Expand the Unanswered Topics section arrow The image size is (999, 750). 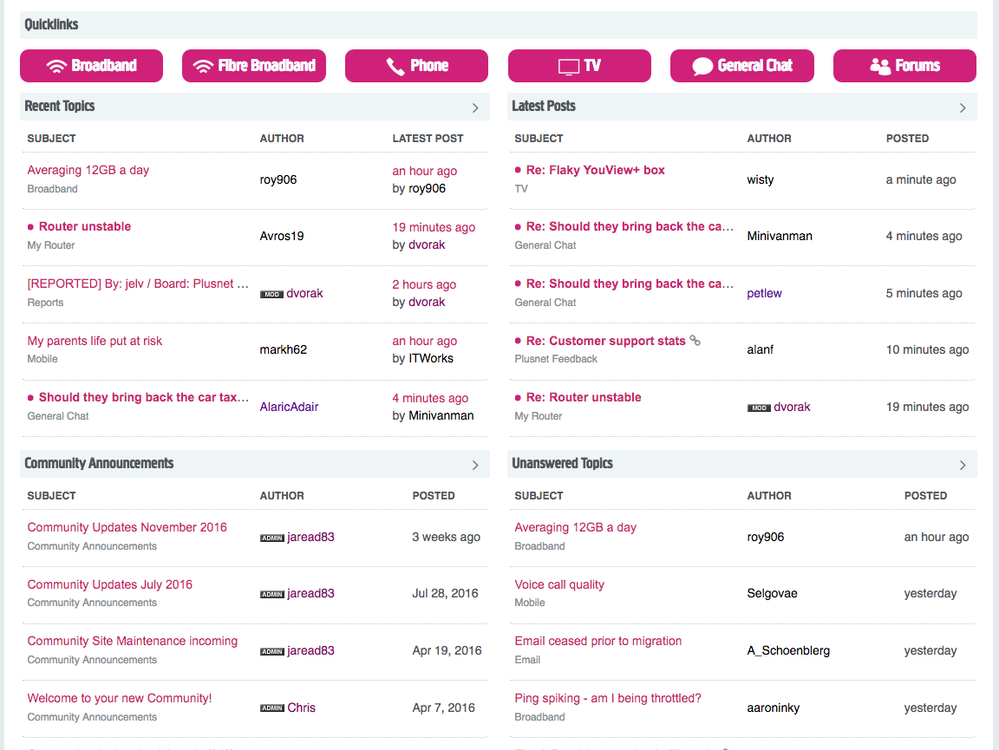[x=962, y=464]
